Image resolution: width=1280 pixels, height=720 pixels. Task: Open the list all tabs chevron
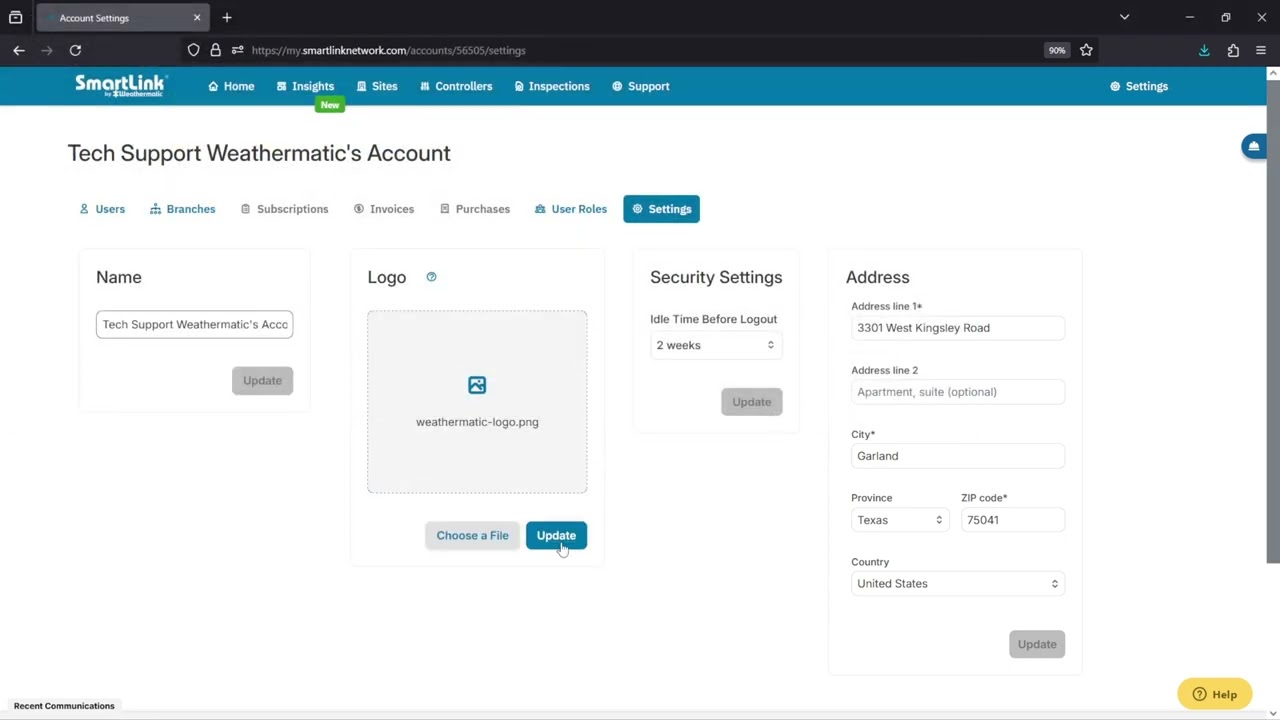click(x=1124, y=17)
